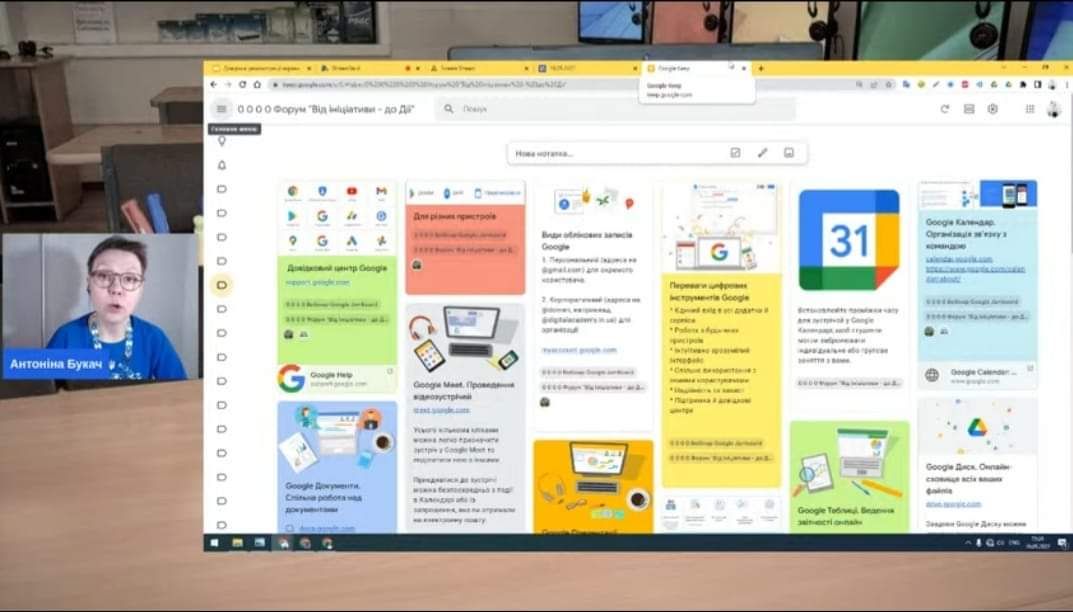Open the Google Help link preview external icon
Viewport: 1073px width, 612px height.
click(390, 372)
